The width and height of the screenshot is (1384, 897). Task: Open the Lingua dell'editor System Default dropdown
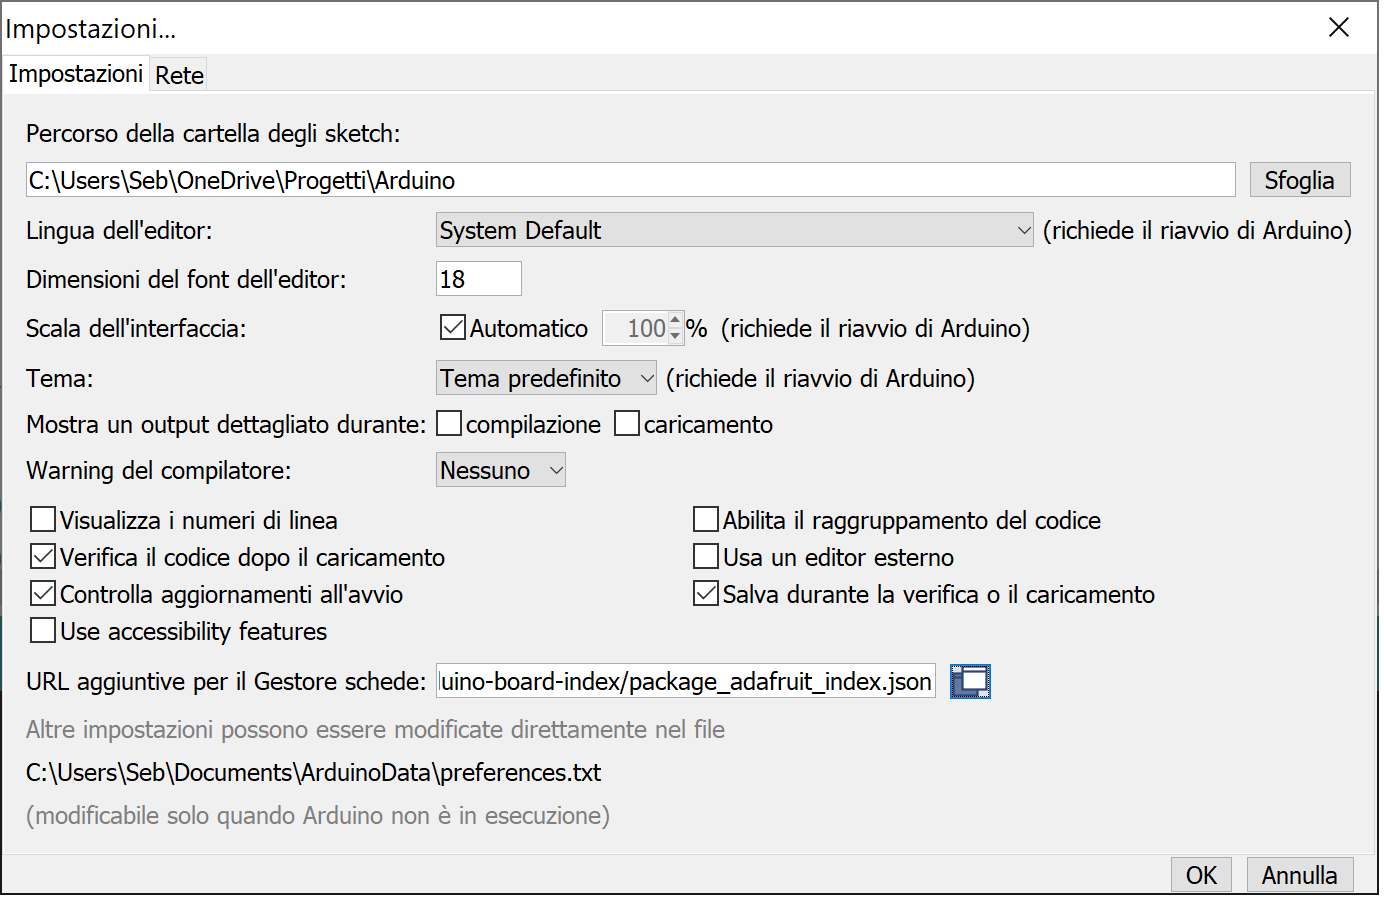tap(735, 230)
